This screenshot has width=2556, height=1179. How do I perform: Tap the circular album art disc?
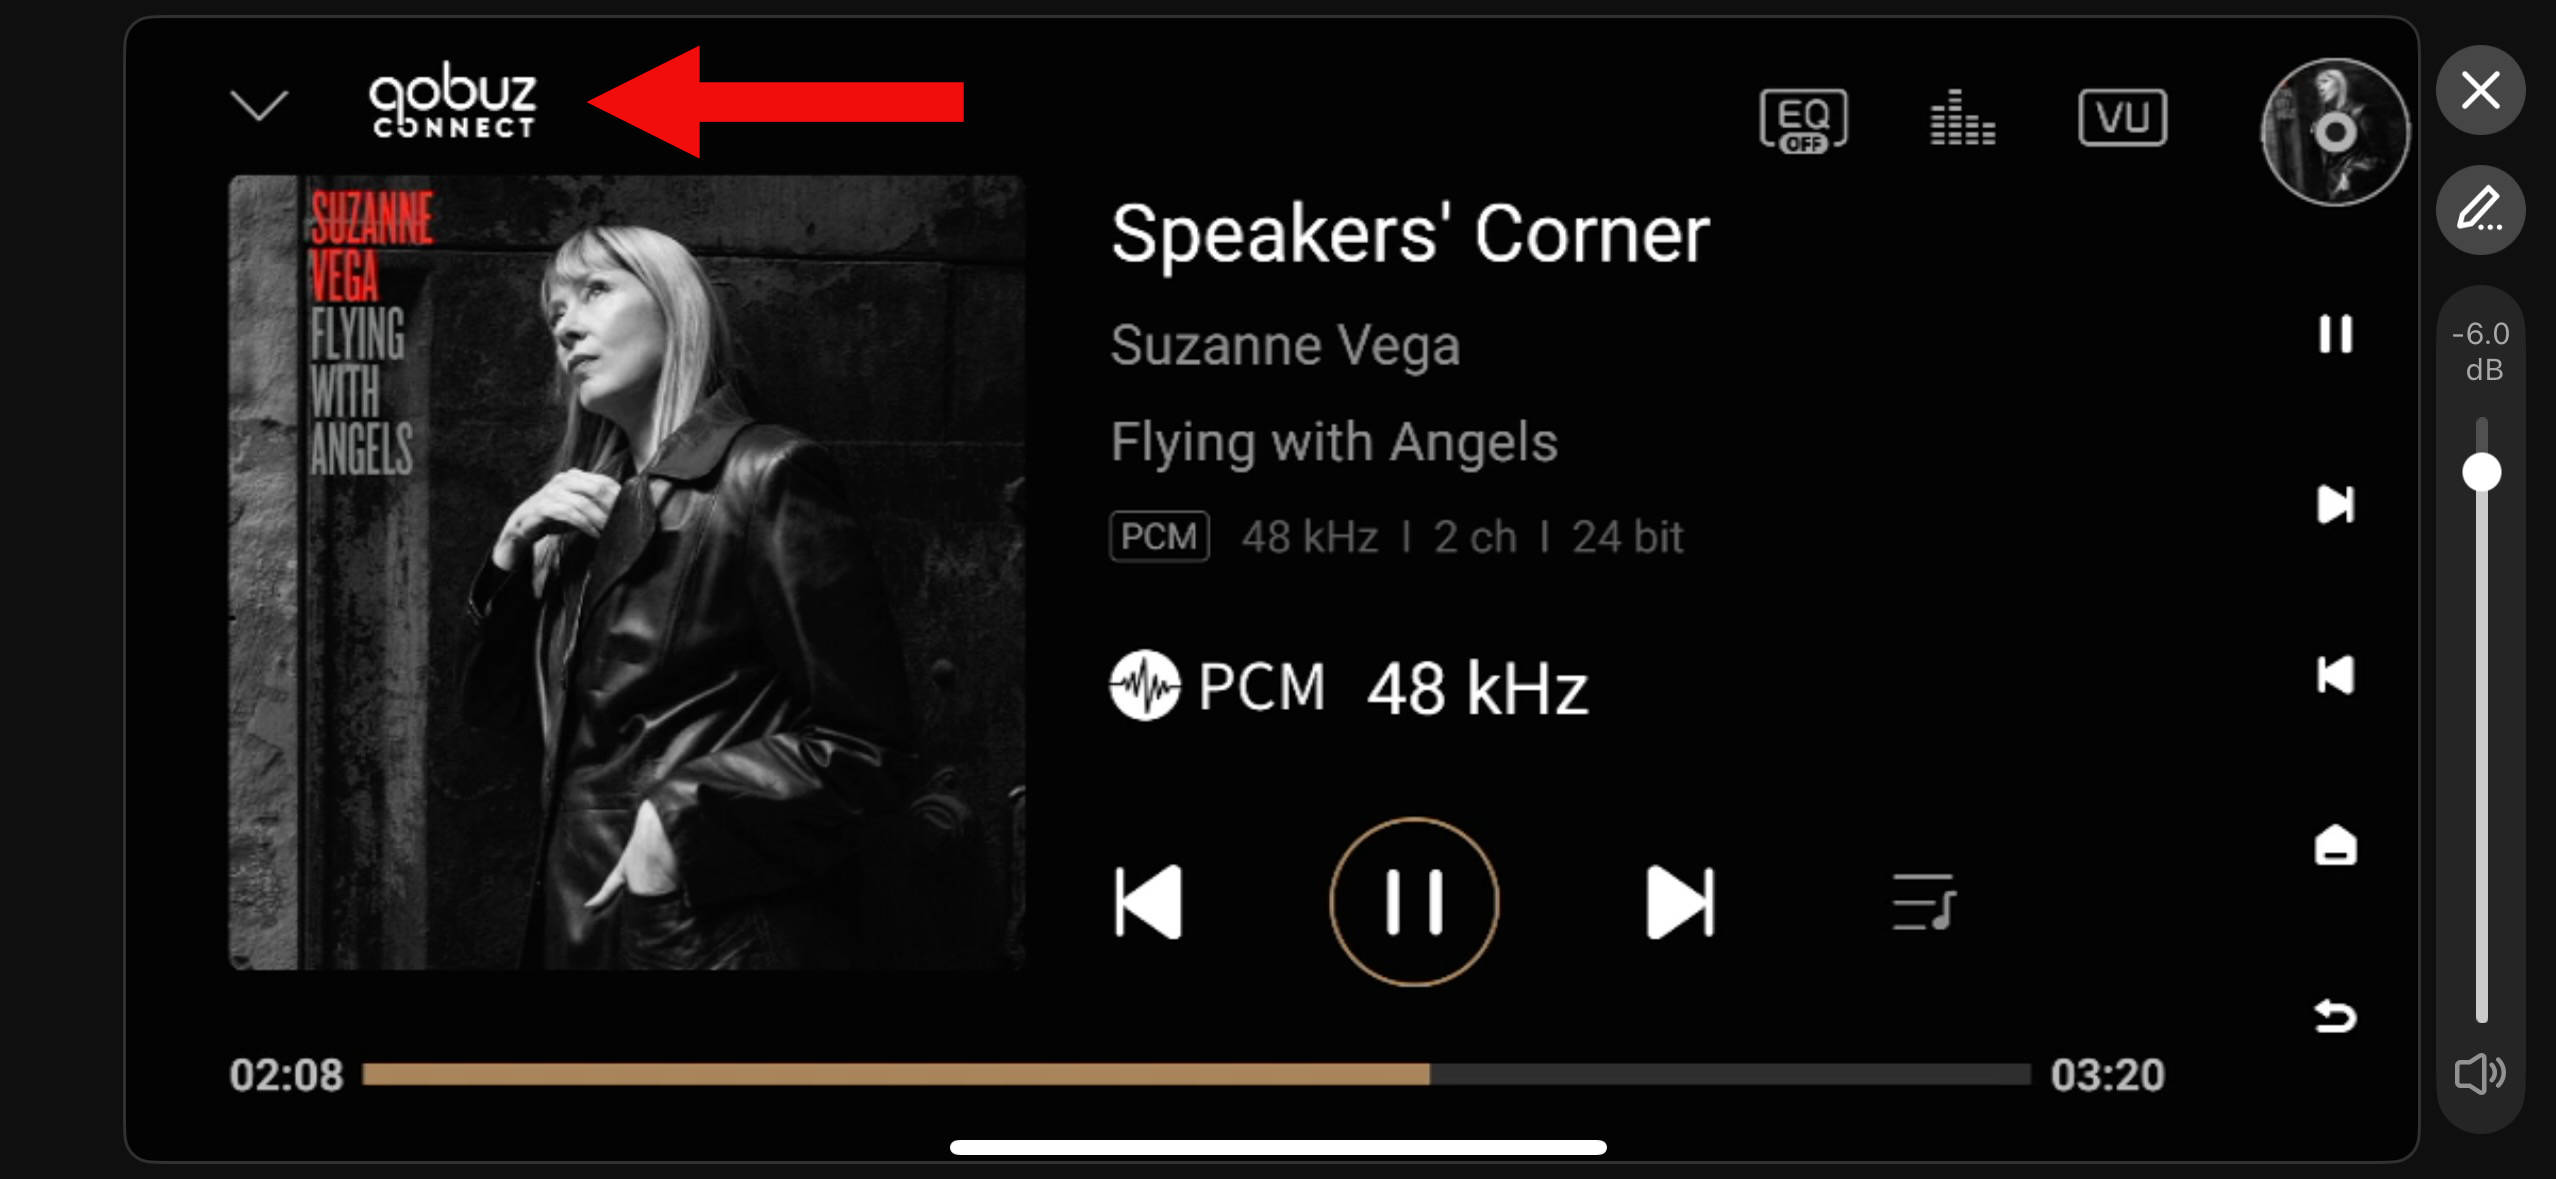2335,132
